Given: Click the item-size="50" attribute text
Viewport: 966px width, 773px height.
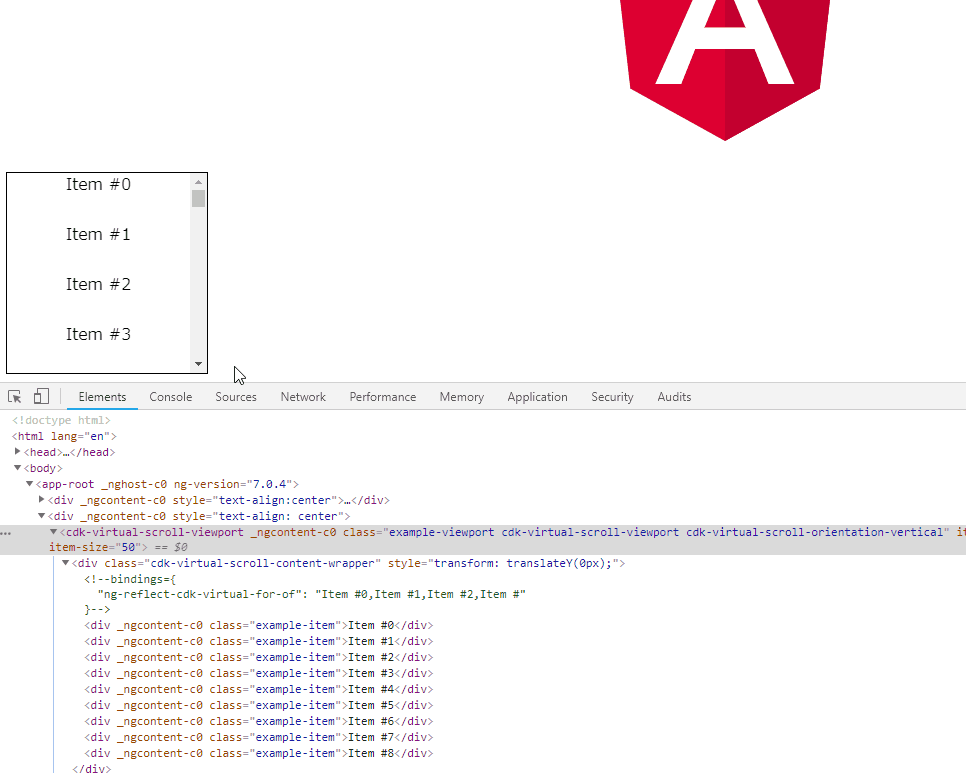Looking at the screenshot, I should (x=95, y=547).
